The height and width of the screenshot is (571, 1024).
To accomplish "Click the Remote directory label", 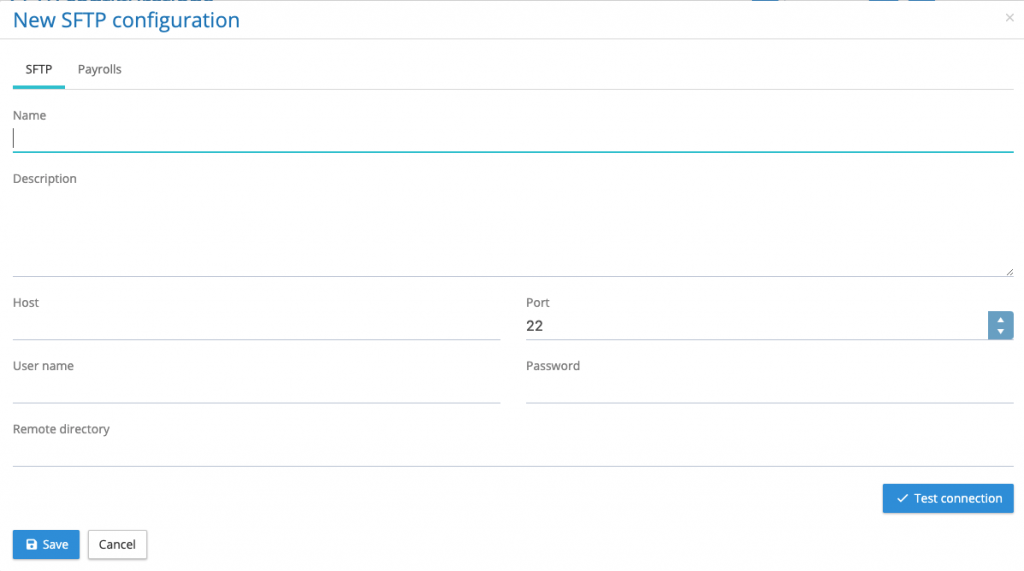I will point(61,429).
